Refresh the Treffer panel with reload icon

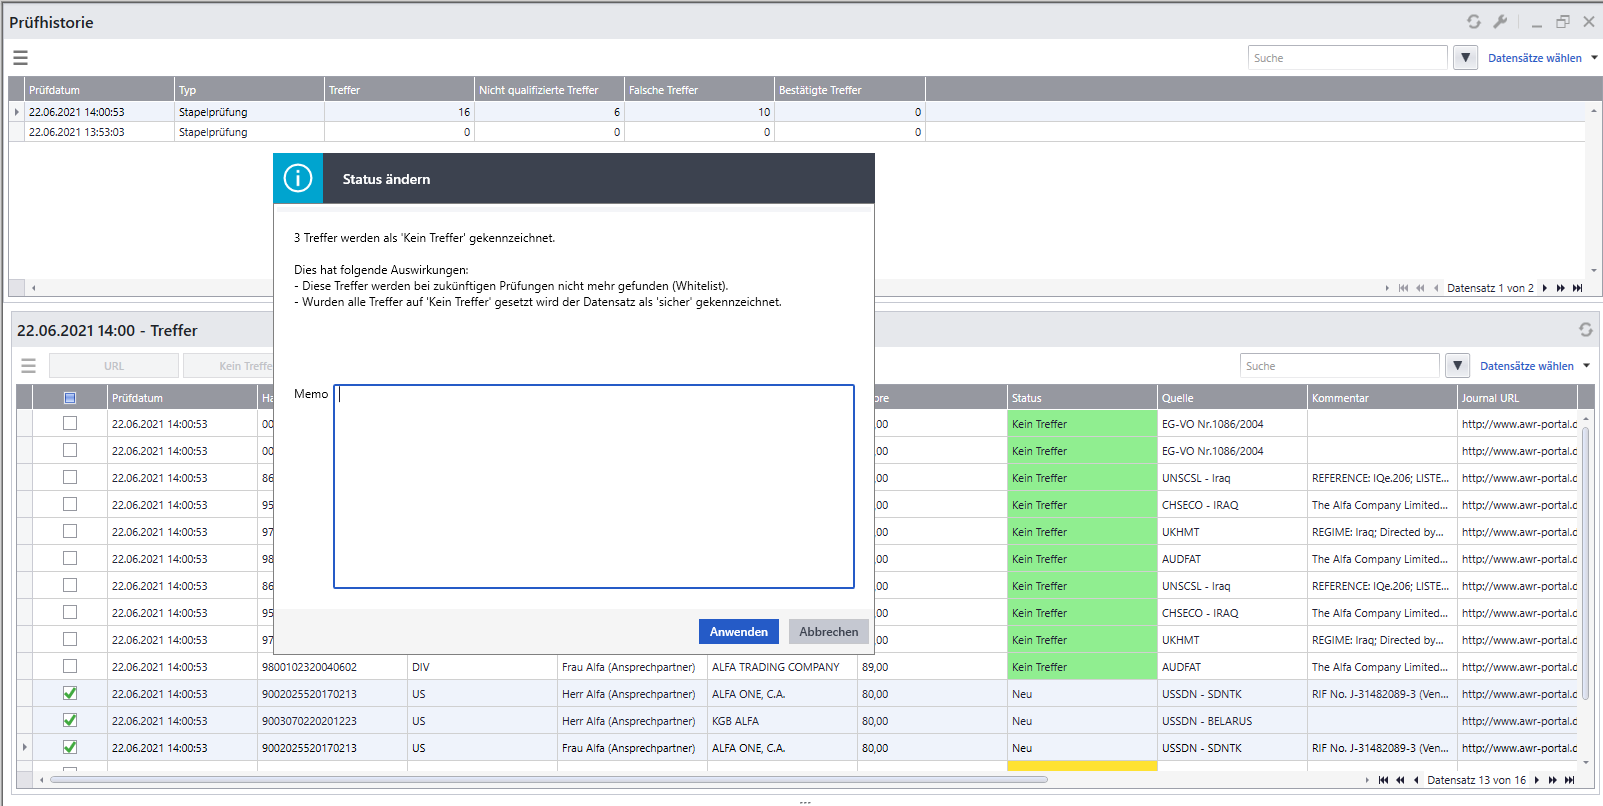(x=1585, y=330)
